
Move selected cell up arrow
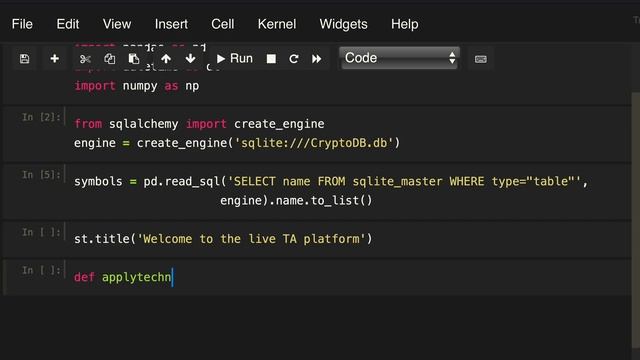coord(166,59)
